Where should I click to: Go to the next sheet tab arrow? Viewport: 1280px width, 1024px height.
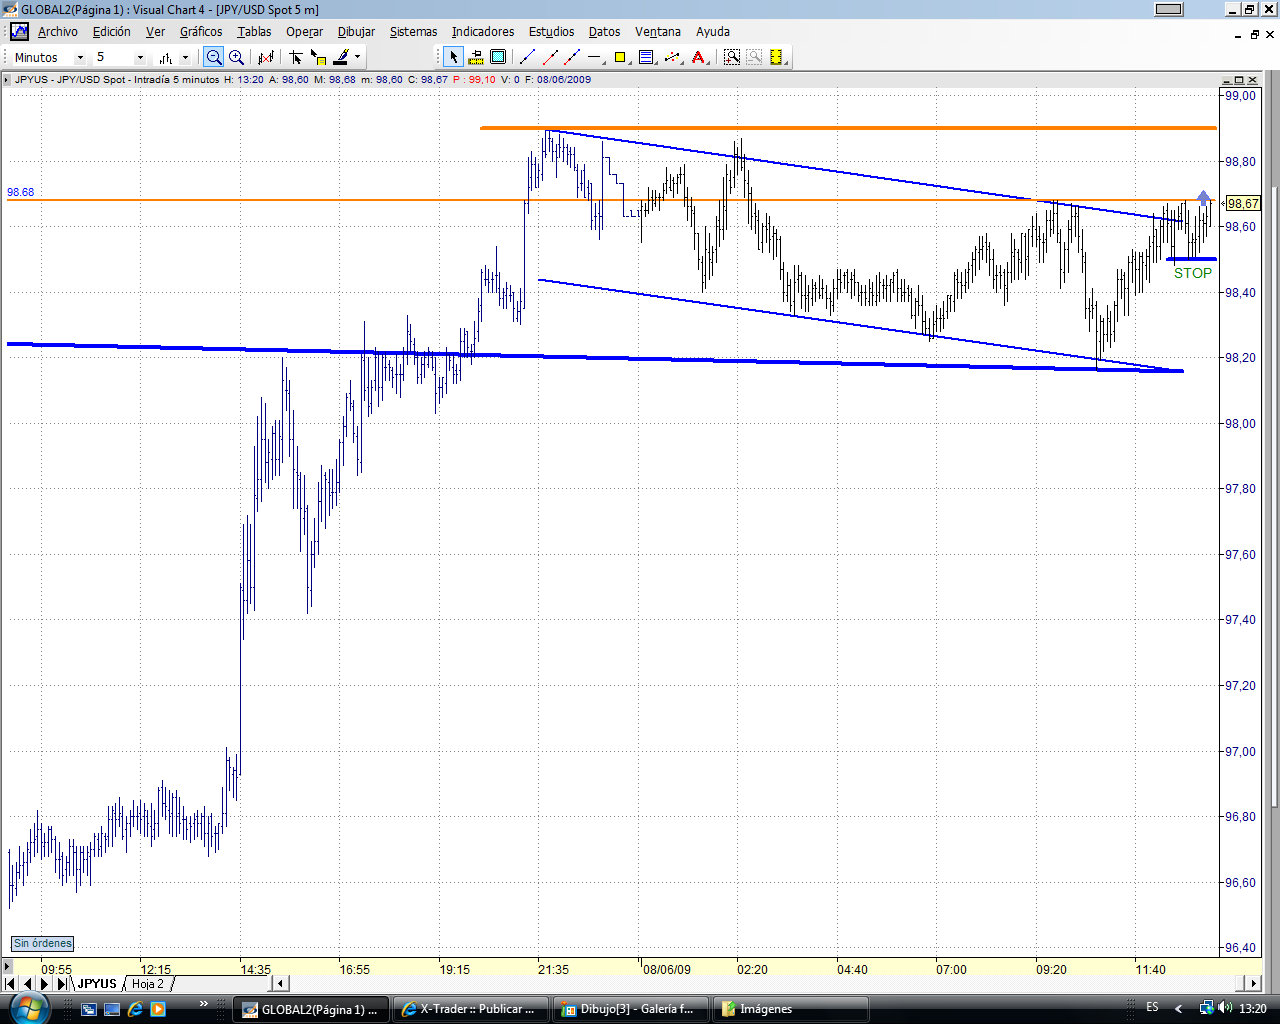point(45,984)
